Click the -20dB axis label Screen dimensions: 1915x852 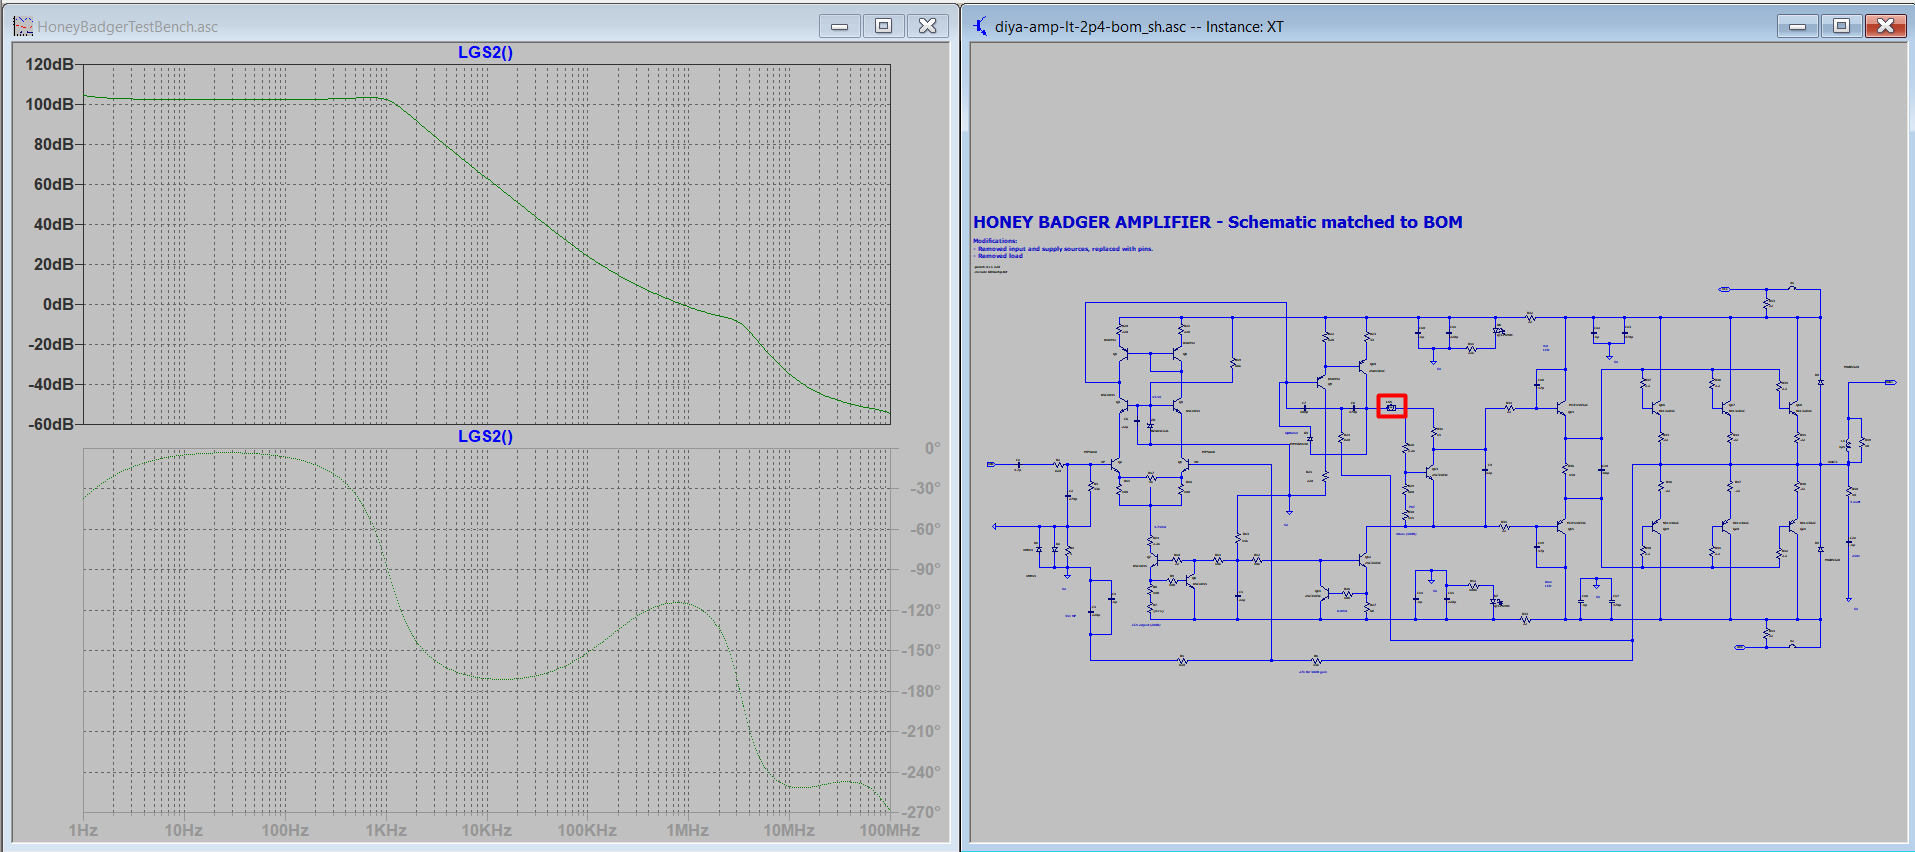(x=51, y=344)
